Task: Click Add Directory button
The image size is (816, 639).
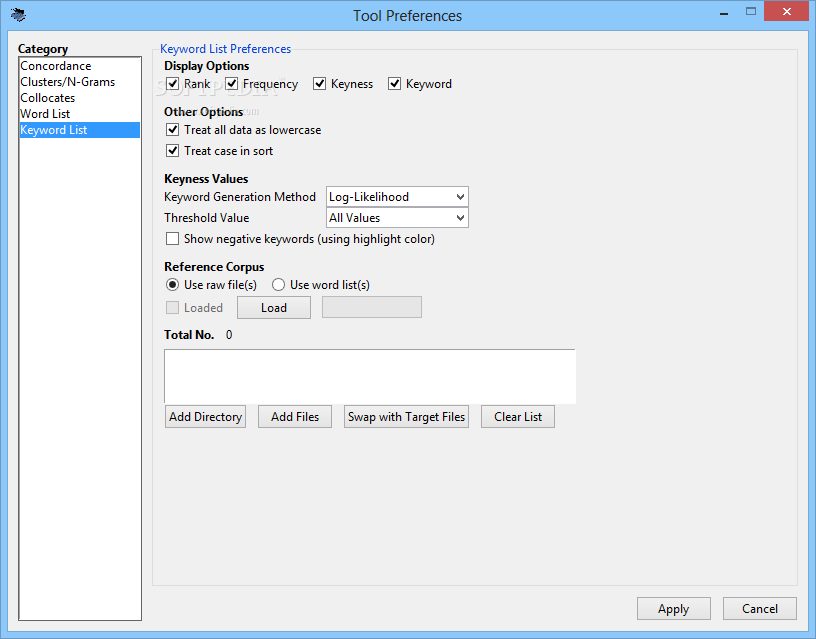Action: click(x=206, y=417)
